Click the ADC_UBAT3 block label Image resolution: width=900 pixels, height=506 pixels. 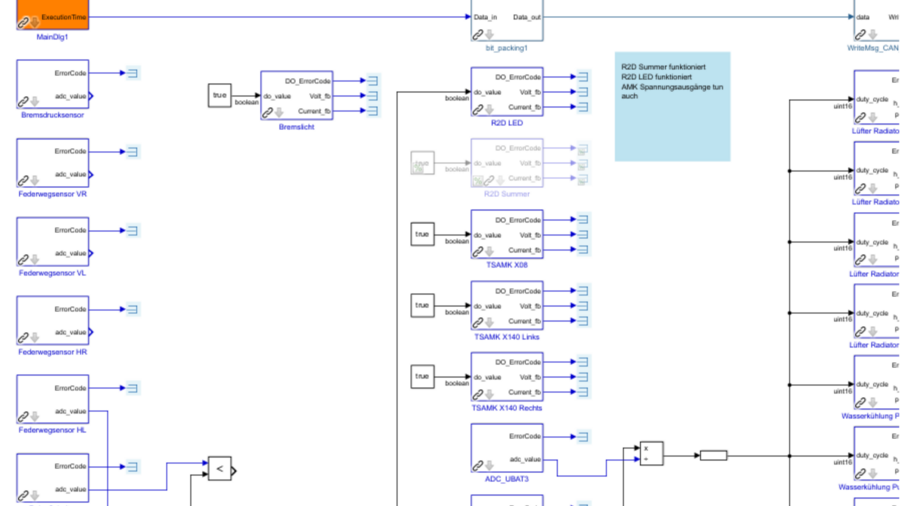(507, 479)
